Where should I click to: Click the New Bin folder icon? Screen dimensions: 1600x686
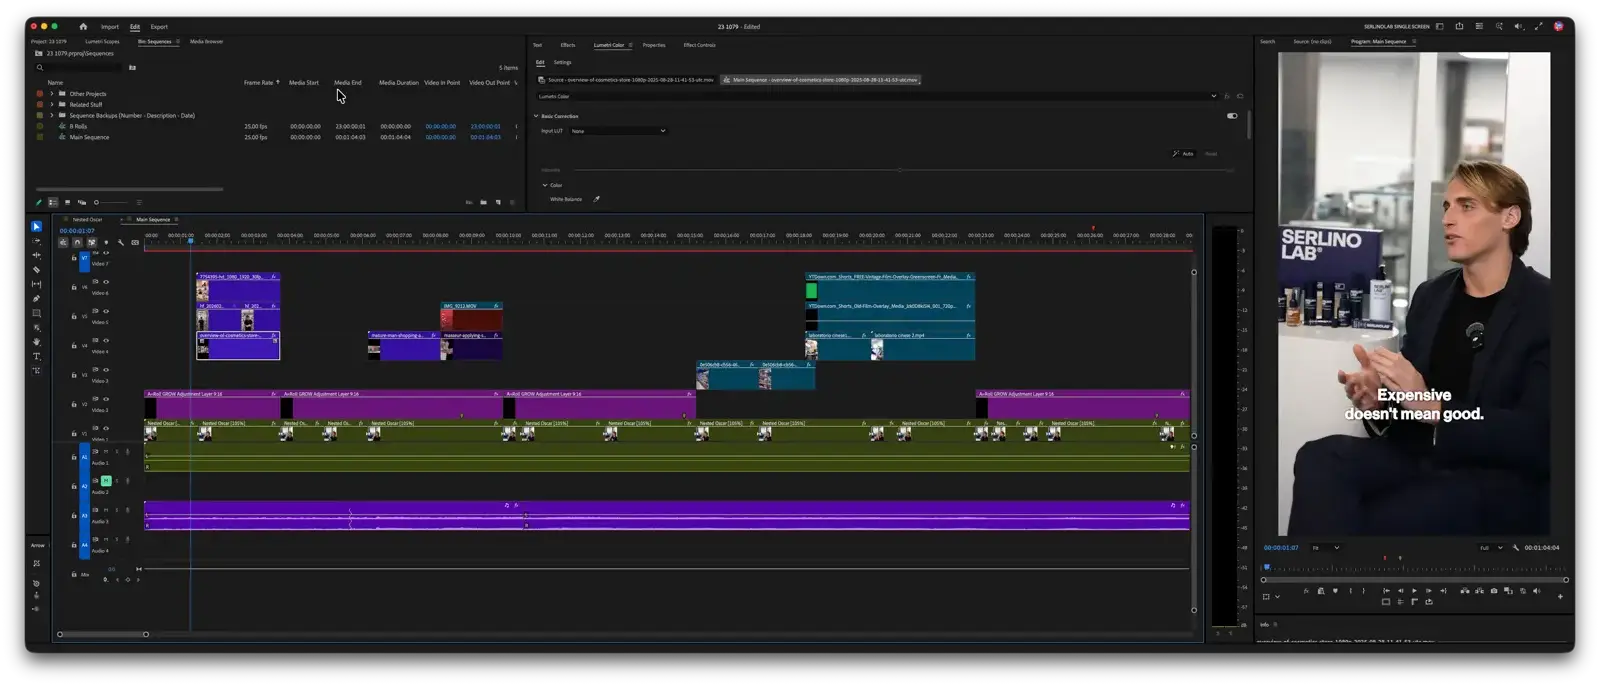pos(483,202)
